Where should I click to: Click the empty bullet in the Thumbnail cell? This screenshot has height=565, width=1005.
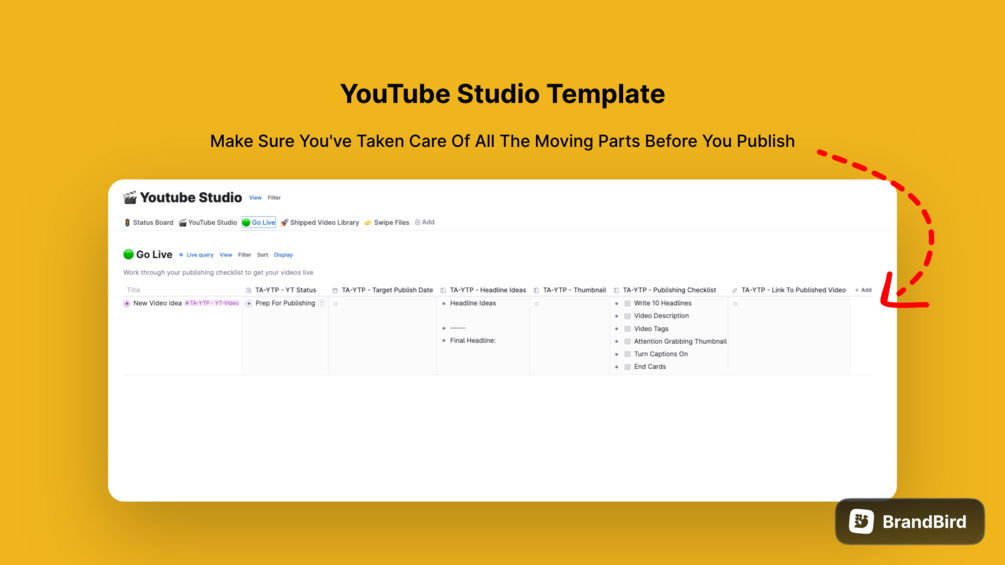click(536, 304)
